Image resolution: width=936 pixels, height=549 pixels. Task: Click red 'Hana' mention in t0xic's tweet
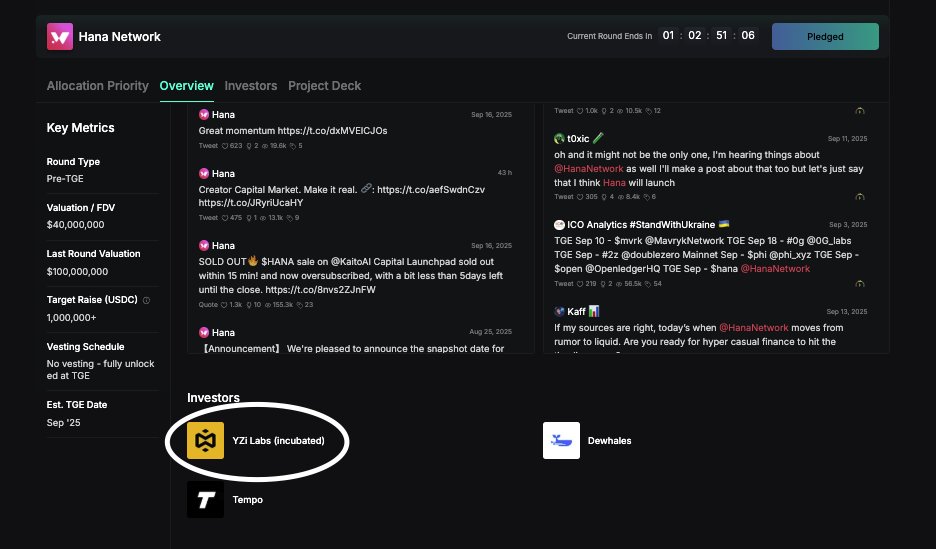click(614, 183)
